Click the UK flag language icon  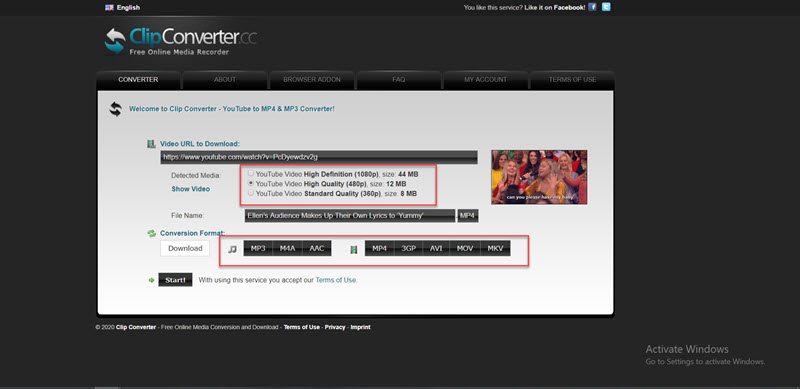pos(109,8)
